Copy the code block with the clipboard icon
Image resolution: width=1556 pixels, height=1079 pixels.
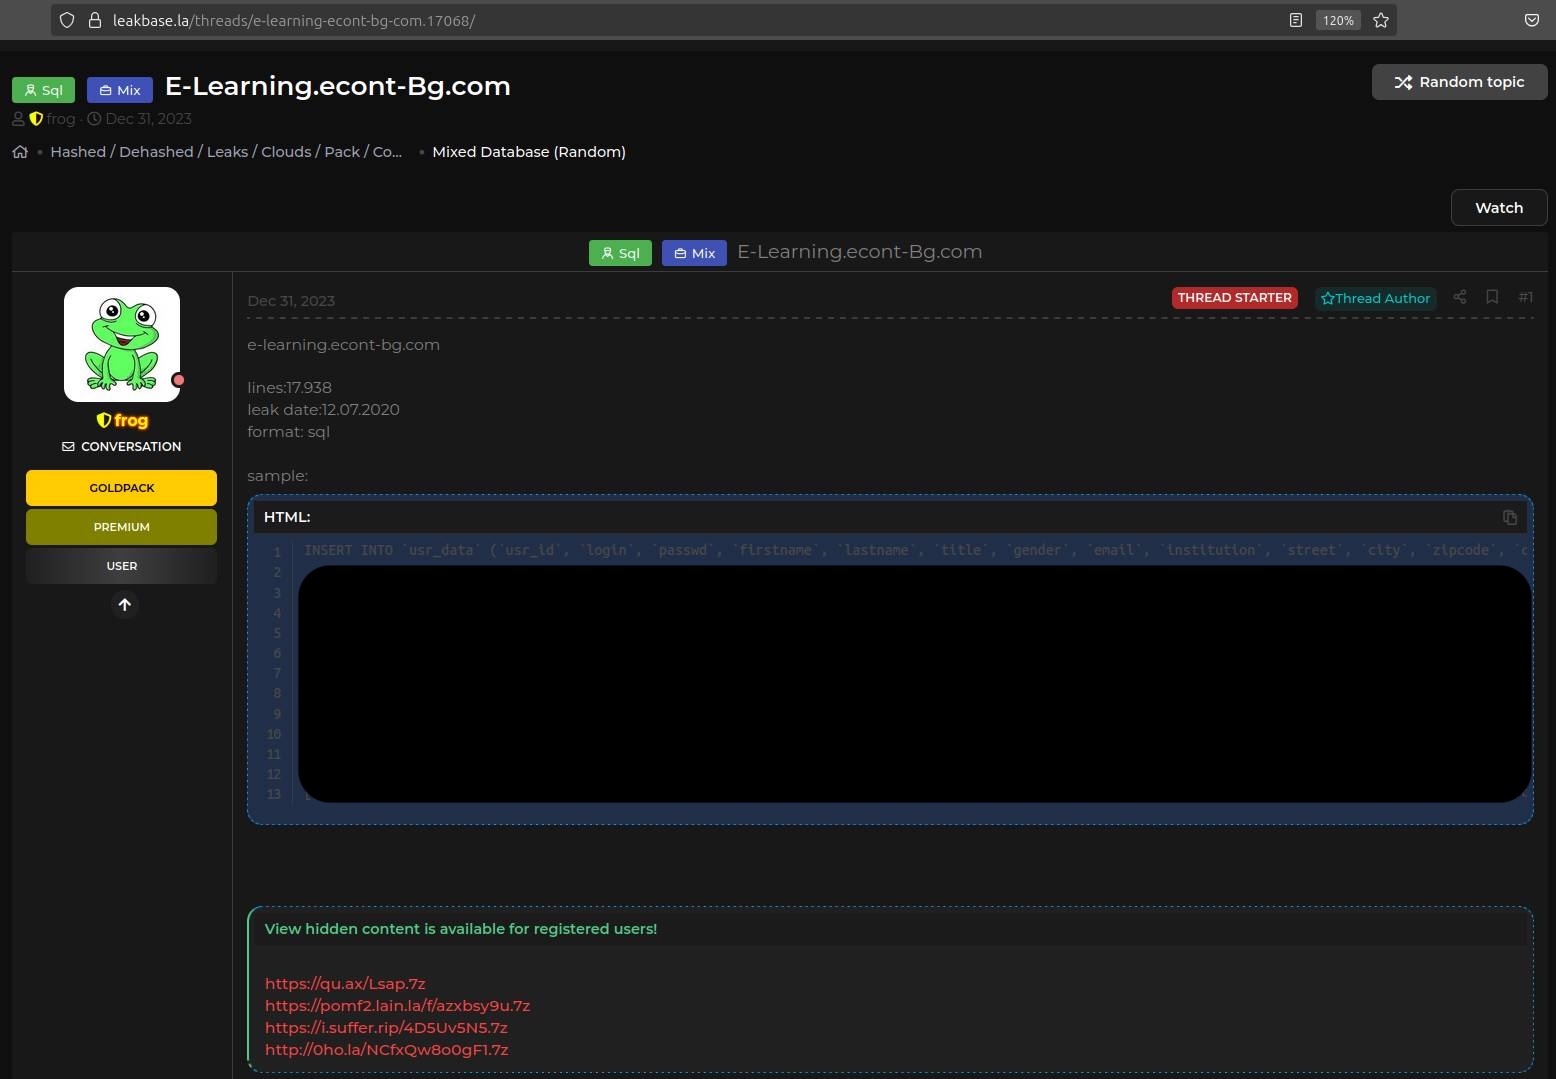pos(1509,517)
